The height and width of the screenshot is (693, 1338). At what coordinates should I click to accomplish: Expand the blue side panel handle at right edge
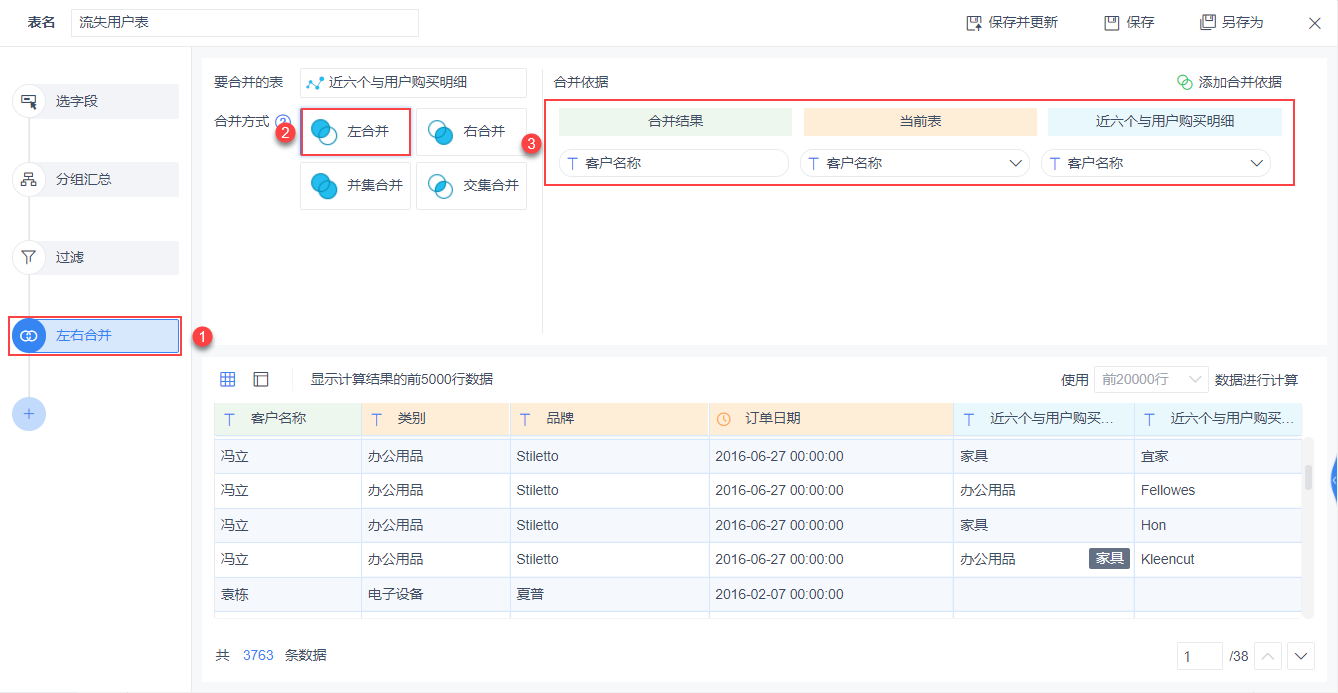(x=1334, y=482)
